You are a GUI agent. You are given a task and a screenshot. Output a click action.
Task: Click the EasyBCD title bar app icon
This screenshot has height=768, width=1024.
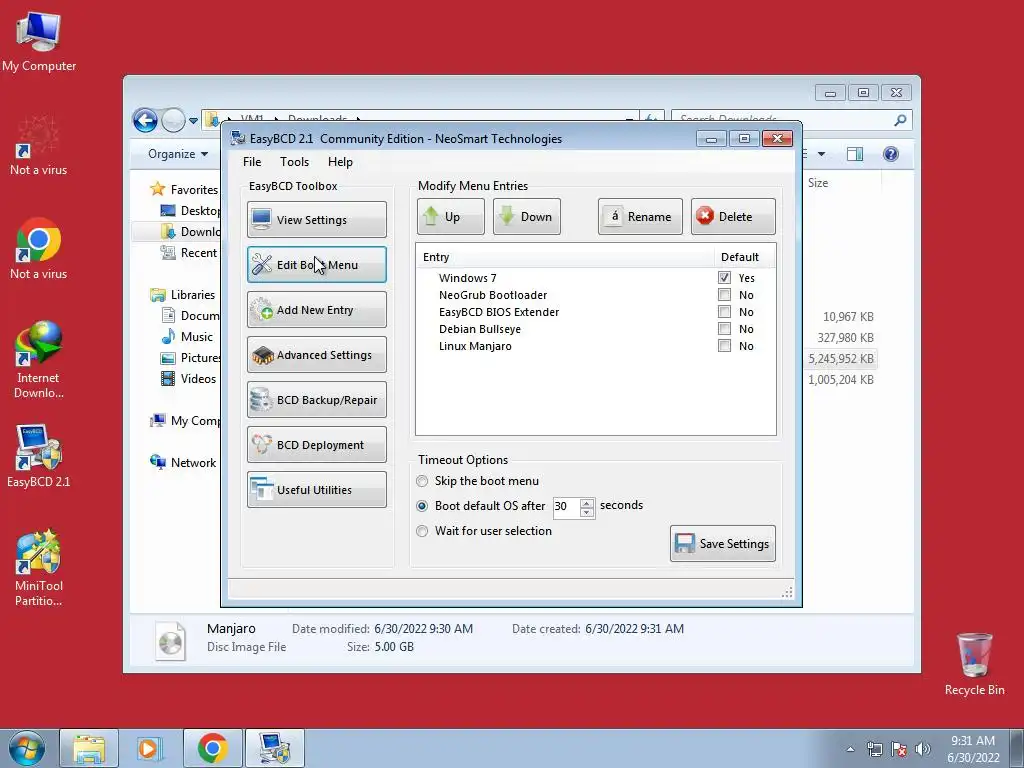point(238,138)
